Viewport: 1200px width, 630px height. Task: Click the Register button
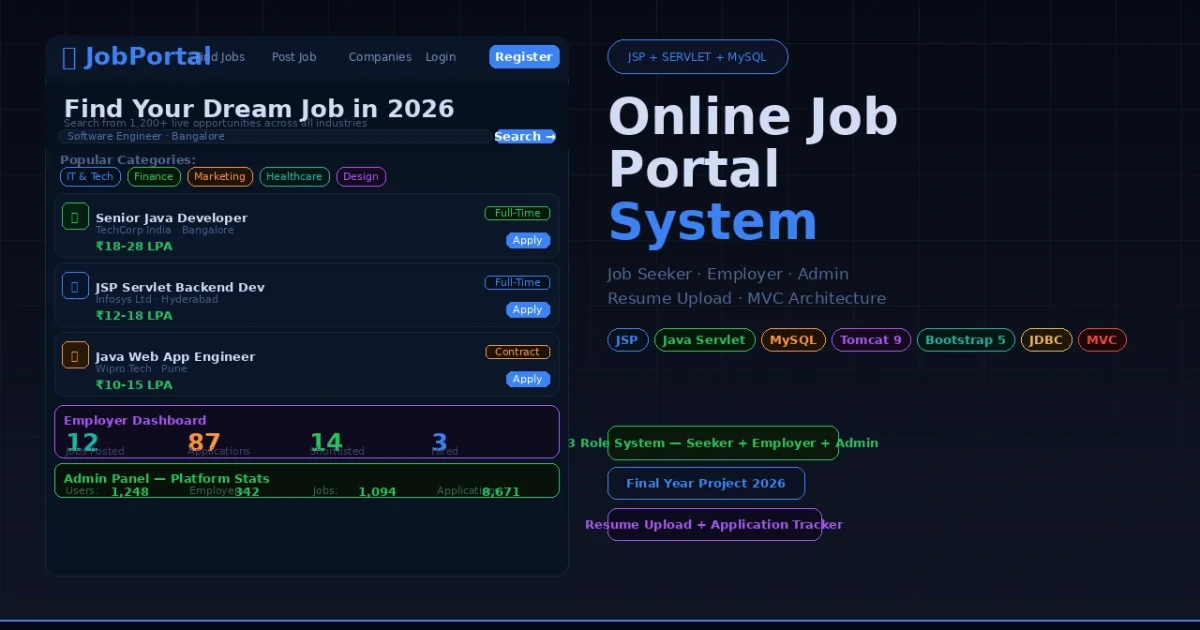point(523,57)
